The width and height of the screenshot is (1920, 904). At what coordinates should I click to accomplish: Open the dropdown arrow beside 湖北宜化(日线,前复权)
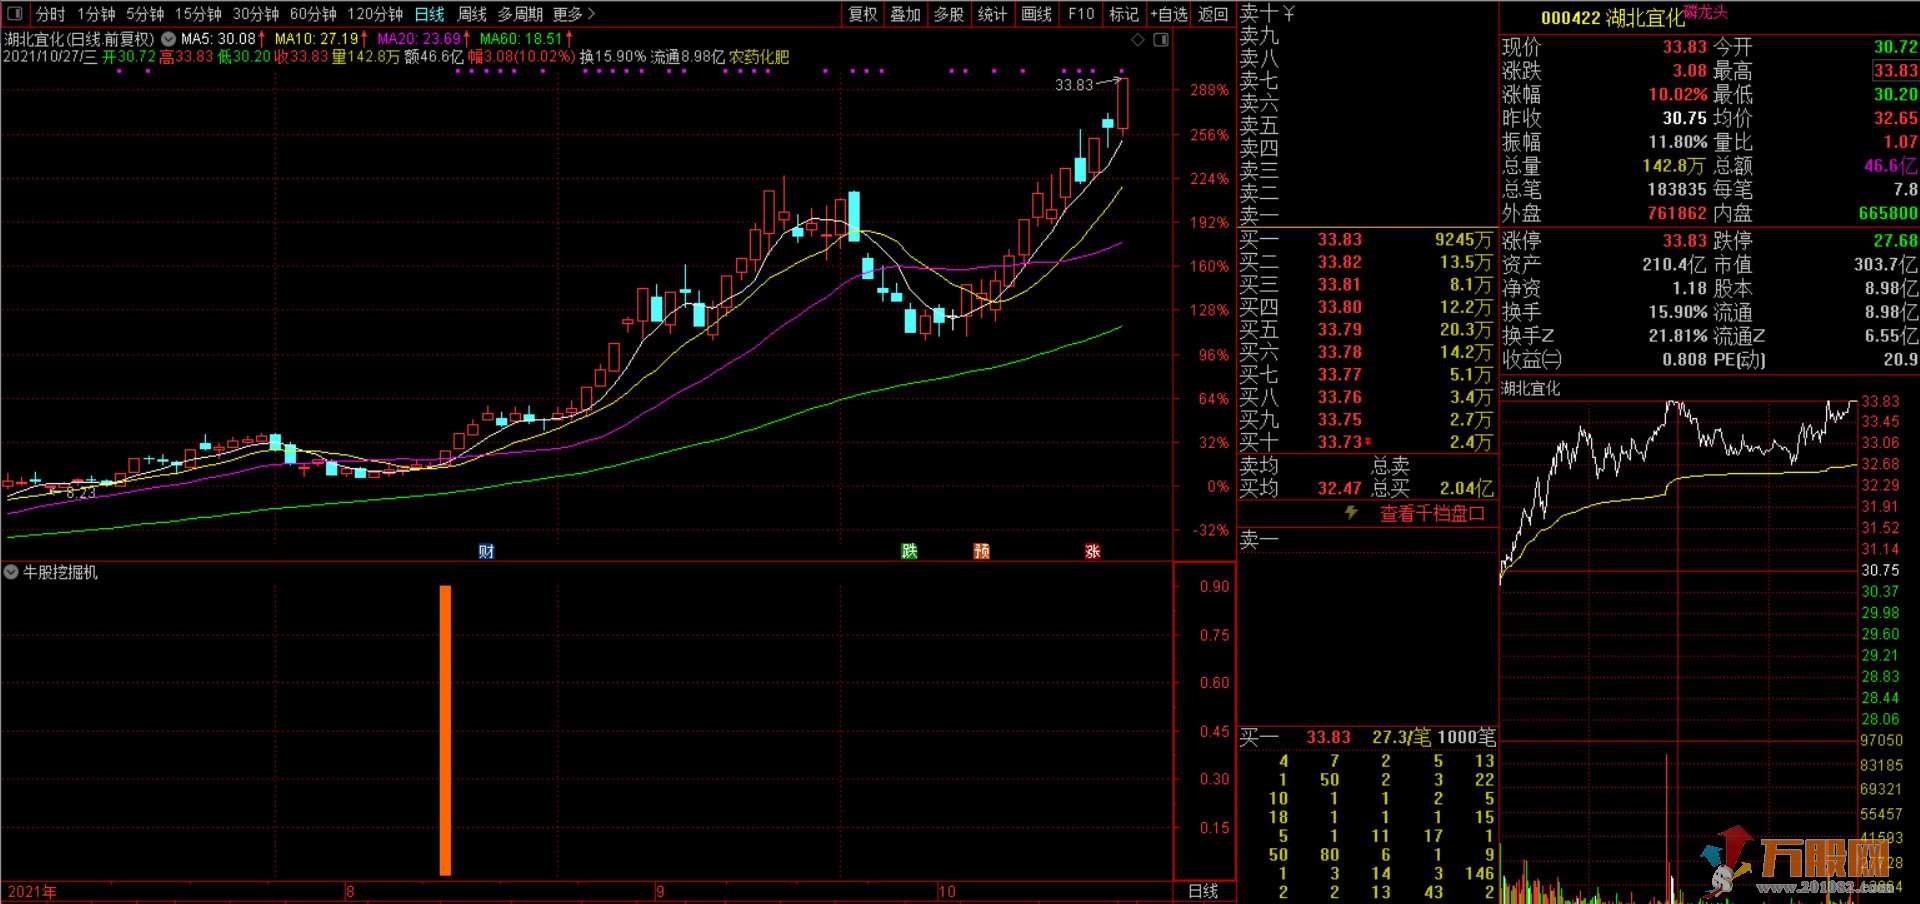click(x=168, y=39)
